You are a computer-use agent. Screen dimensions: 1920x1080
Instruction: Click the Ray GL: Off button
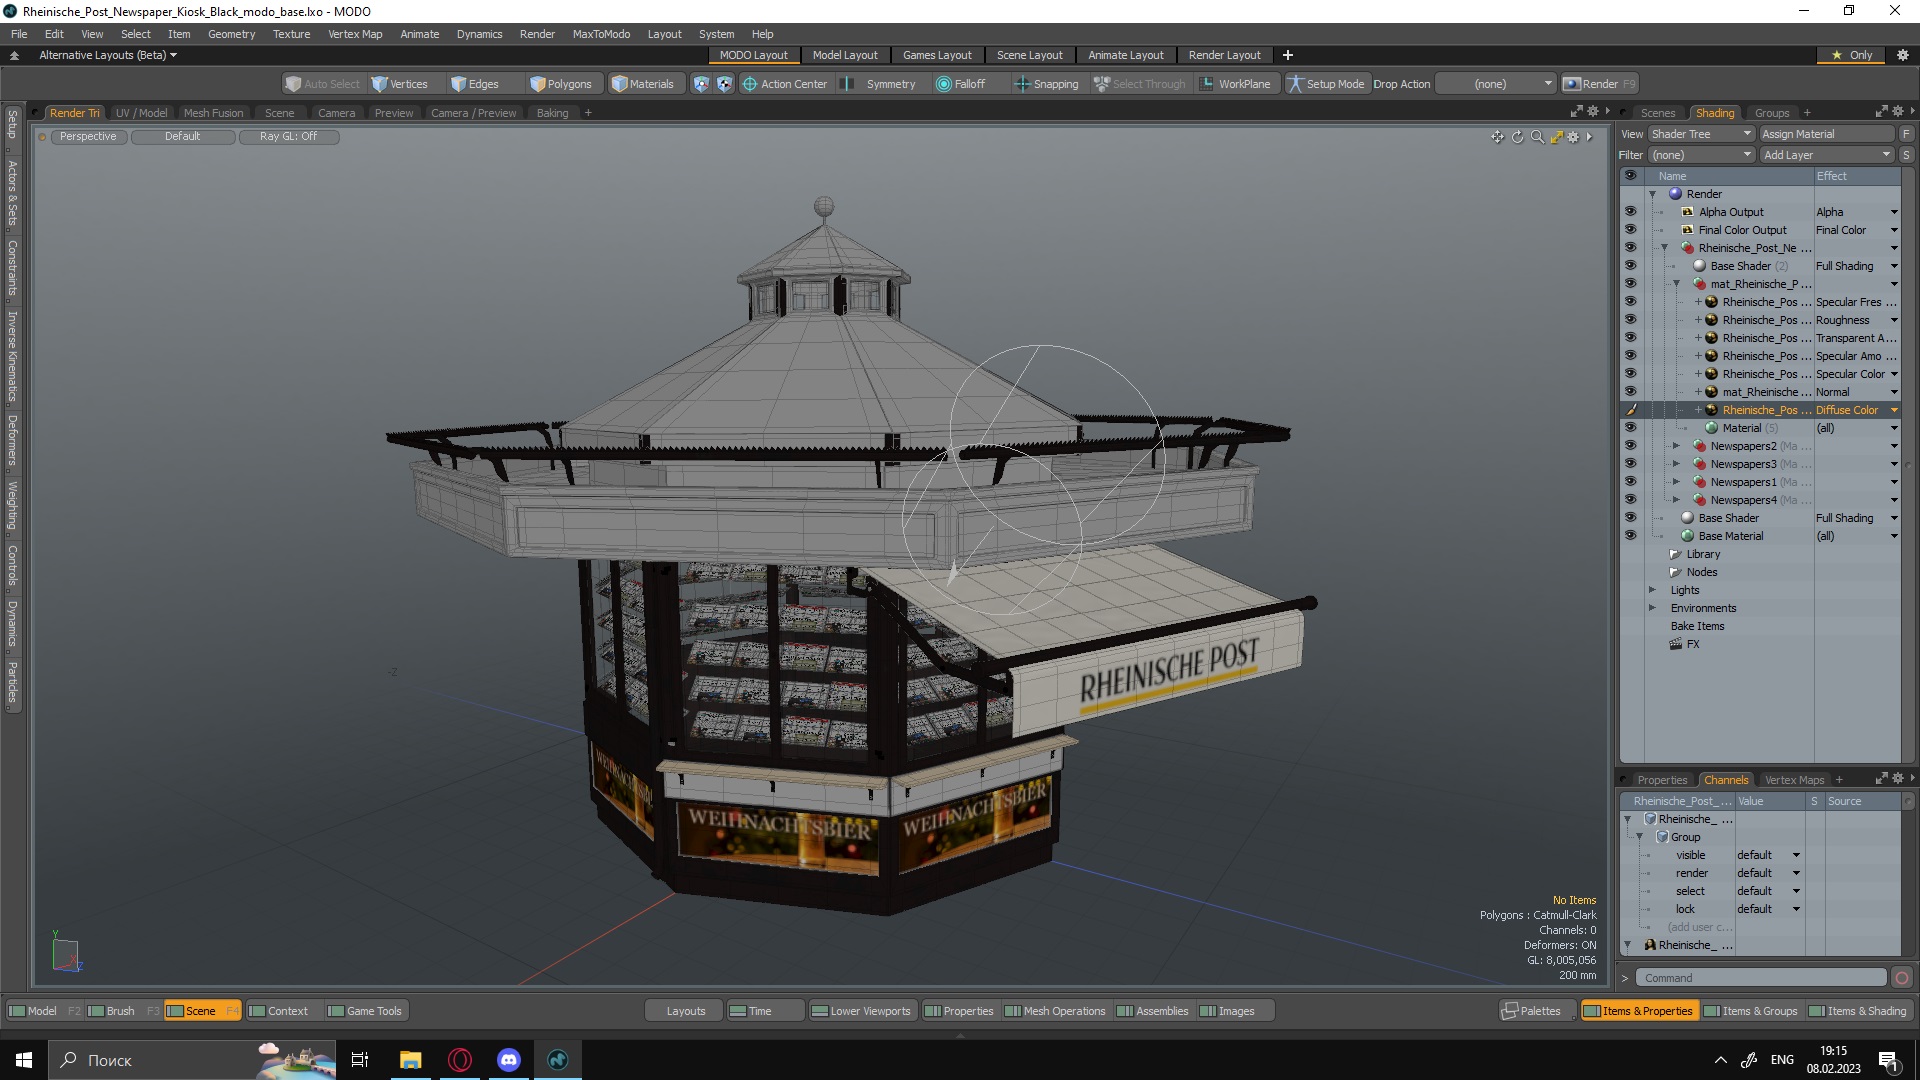coord(288,136)
